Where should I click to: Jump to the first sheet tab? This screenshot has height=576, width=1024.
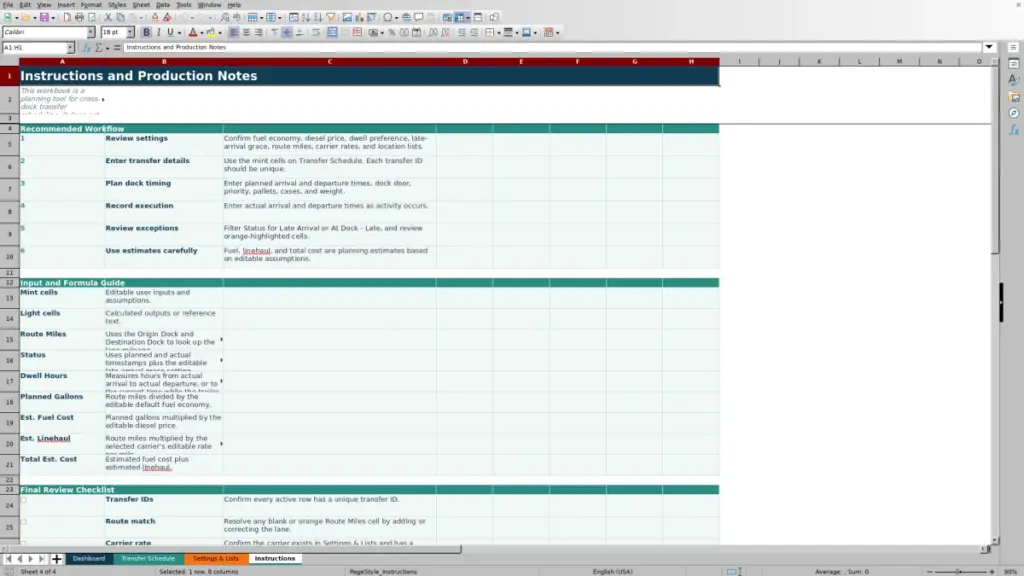[x=8, y=559]
